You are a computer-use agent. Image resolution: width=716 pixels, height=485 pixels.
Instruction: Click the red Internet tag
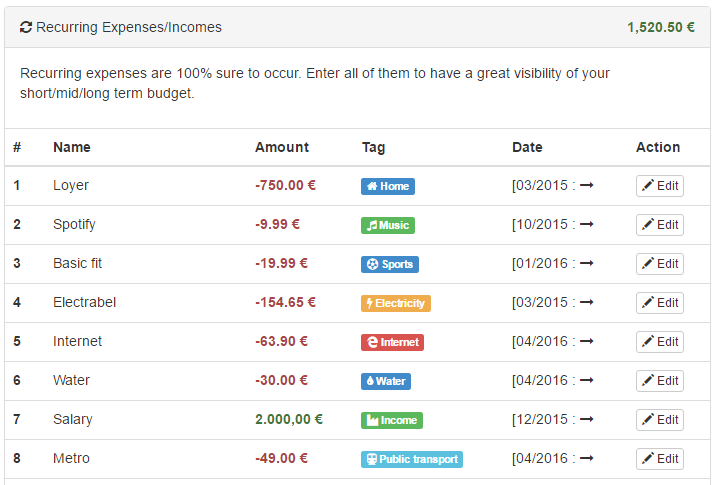point(392,342)
